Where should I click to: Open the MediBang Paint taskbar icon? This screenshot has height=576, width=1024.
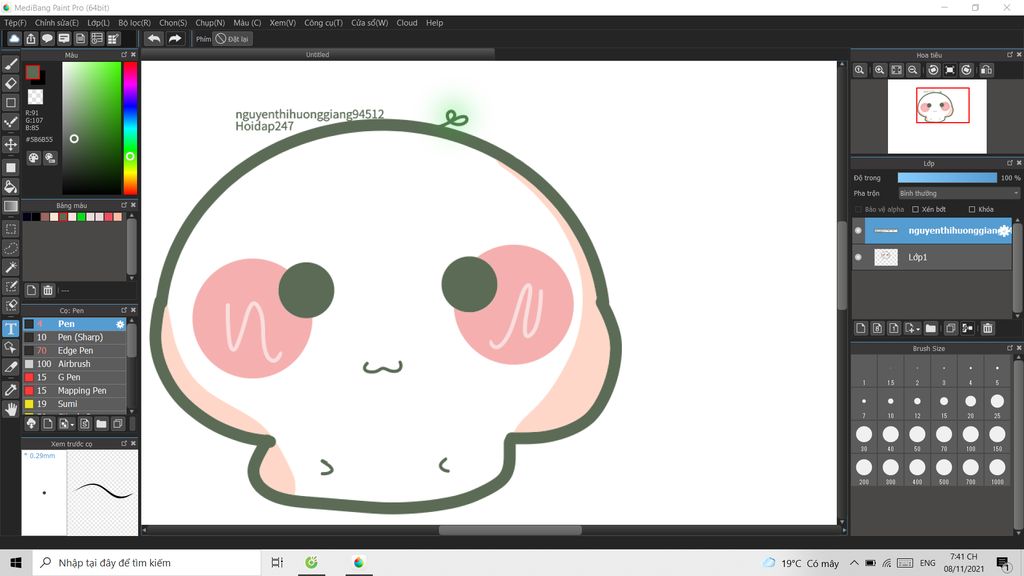pos(359,562)
